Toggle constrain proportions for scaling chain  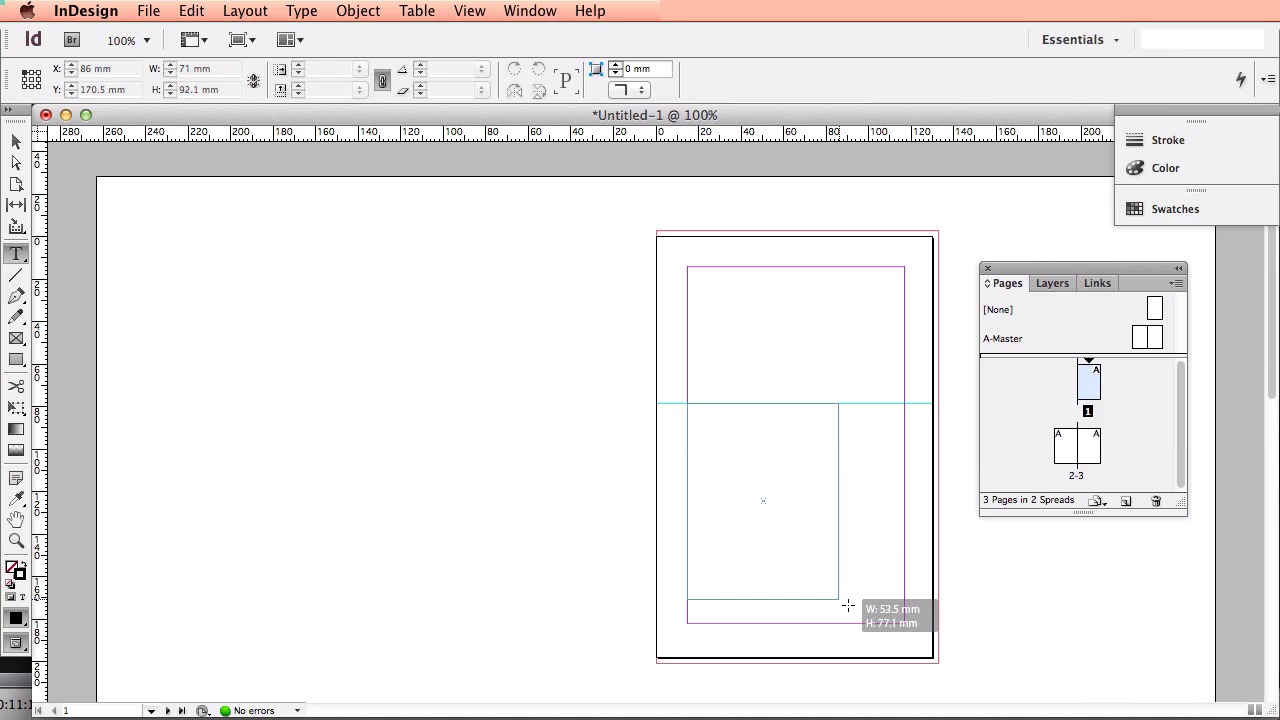382,80
